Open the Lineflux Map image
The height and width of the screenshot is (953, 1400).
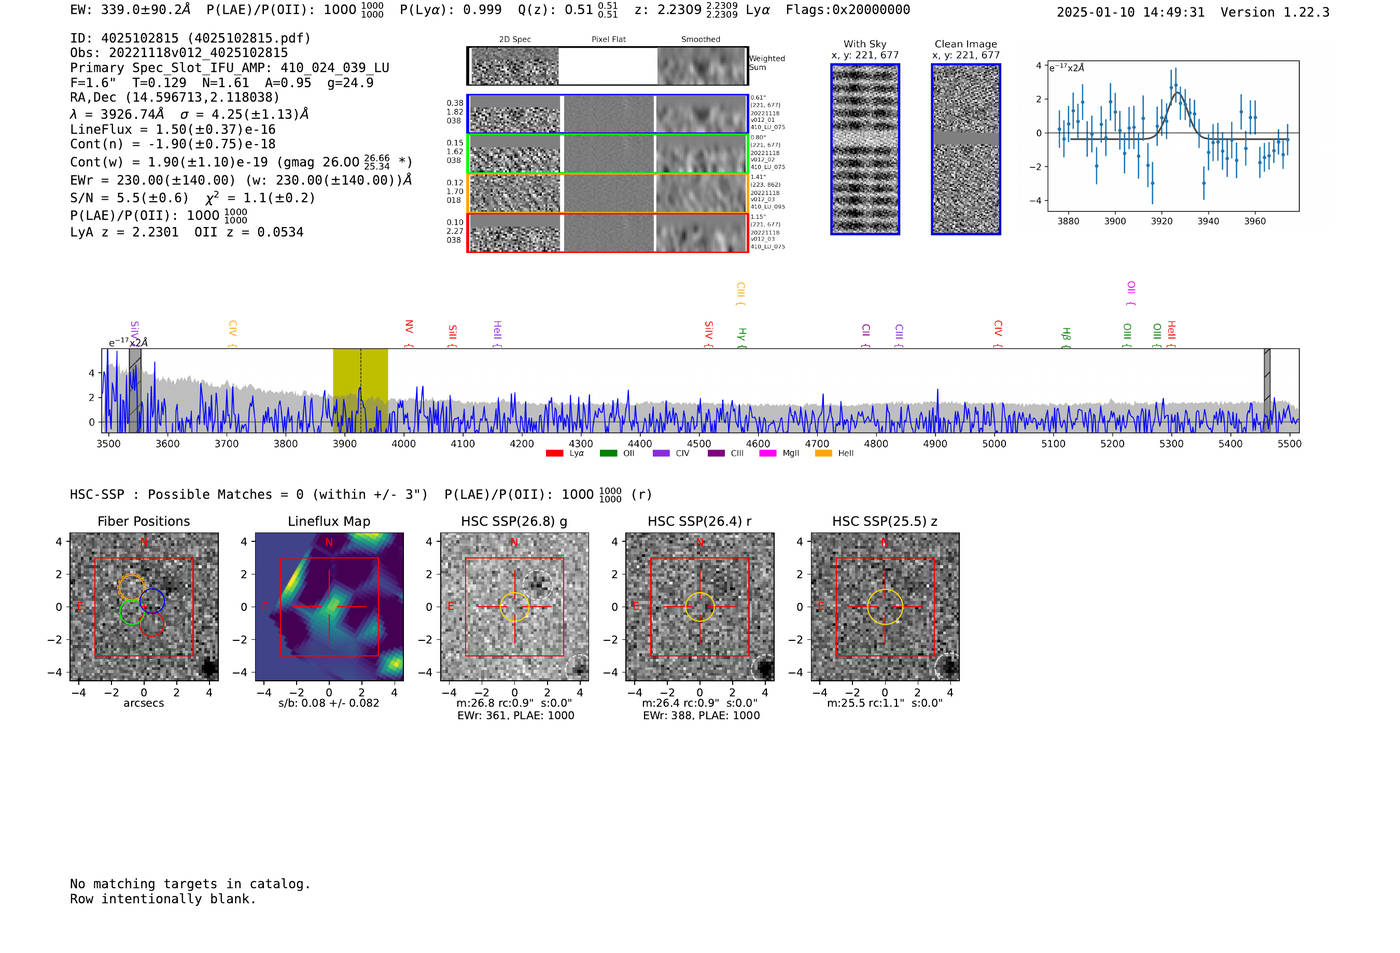(x=329, y=607)
